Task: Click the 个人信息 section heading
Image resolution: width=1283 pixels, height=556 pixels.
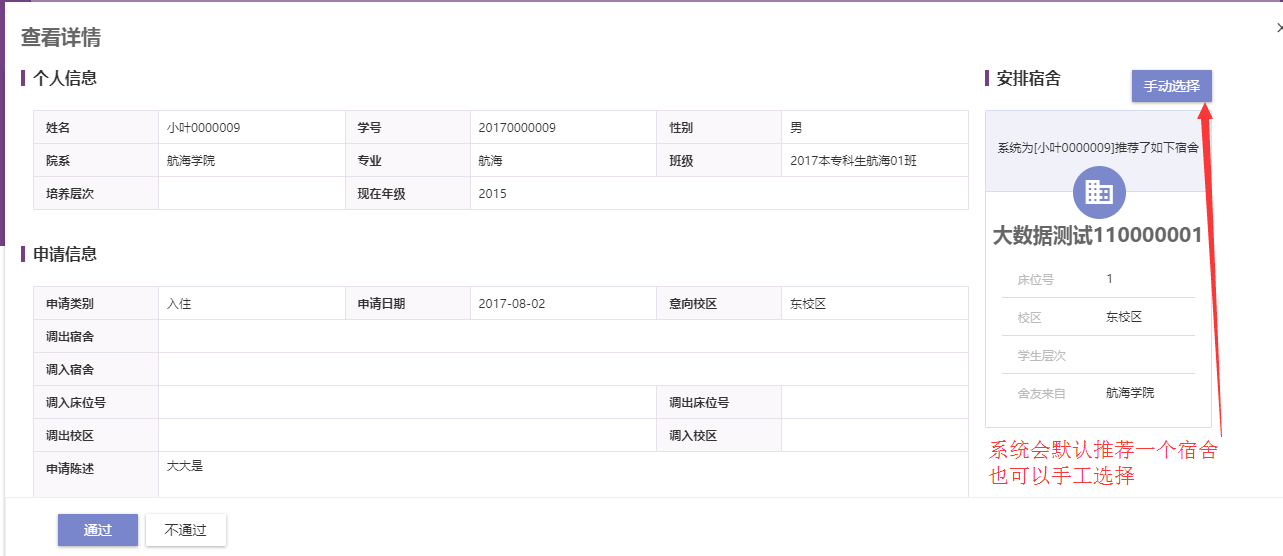Action: tap(65, 78)
